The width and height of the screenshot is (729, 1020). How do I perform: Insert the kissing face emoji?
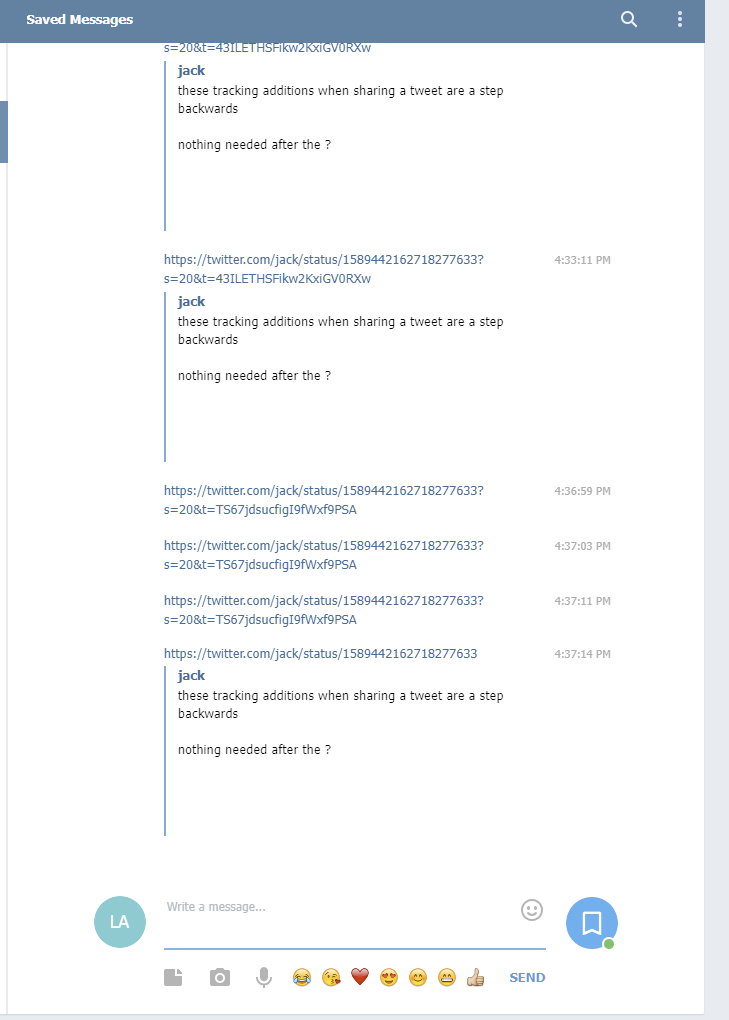(x=331, y=978)
